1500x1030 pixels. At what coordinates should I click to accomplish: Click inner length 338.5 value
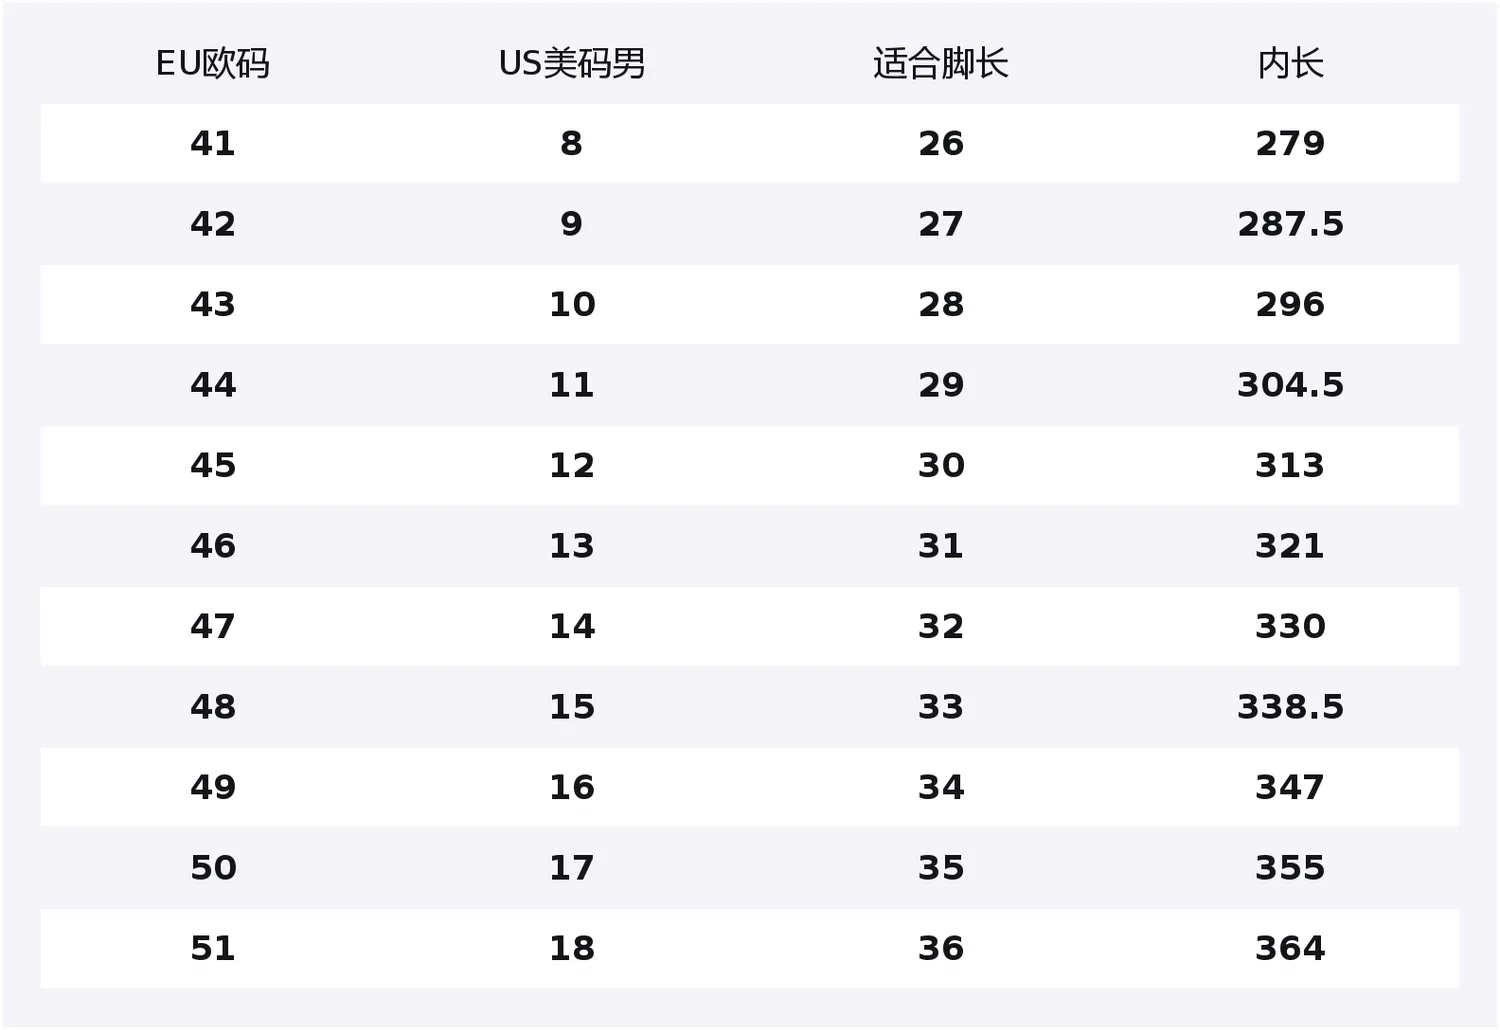tap(1290, 707)
